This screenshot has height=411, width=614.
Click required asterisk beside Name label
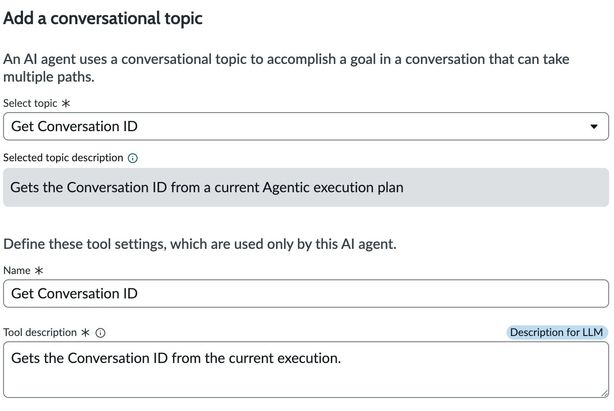pyautogui.click(x=40, y=270)
